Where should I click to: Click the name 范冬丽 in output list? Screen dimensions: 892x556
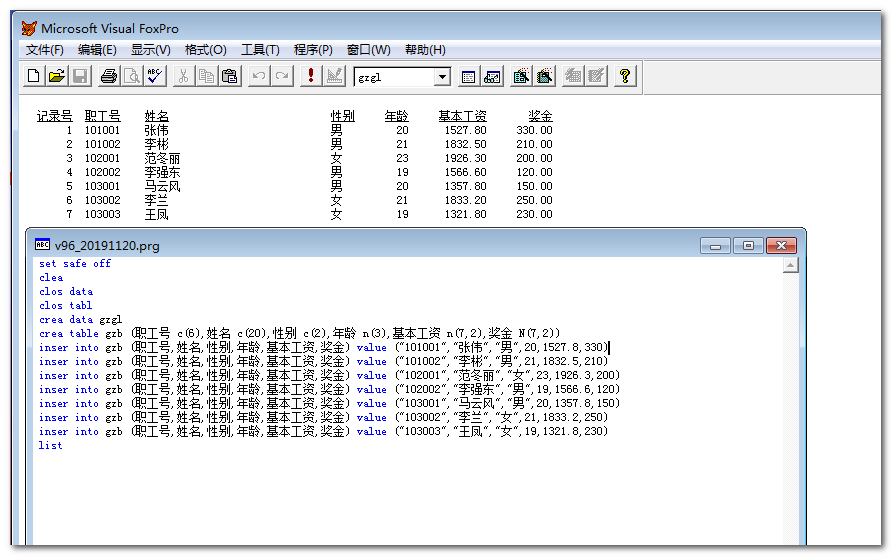[x=162, y=158]
